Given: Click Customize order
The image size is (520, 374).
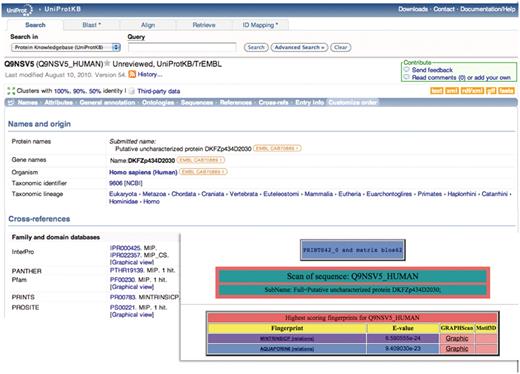Looking at the screenshot, I should (x=353, y=102).
